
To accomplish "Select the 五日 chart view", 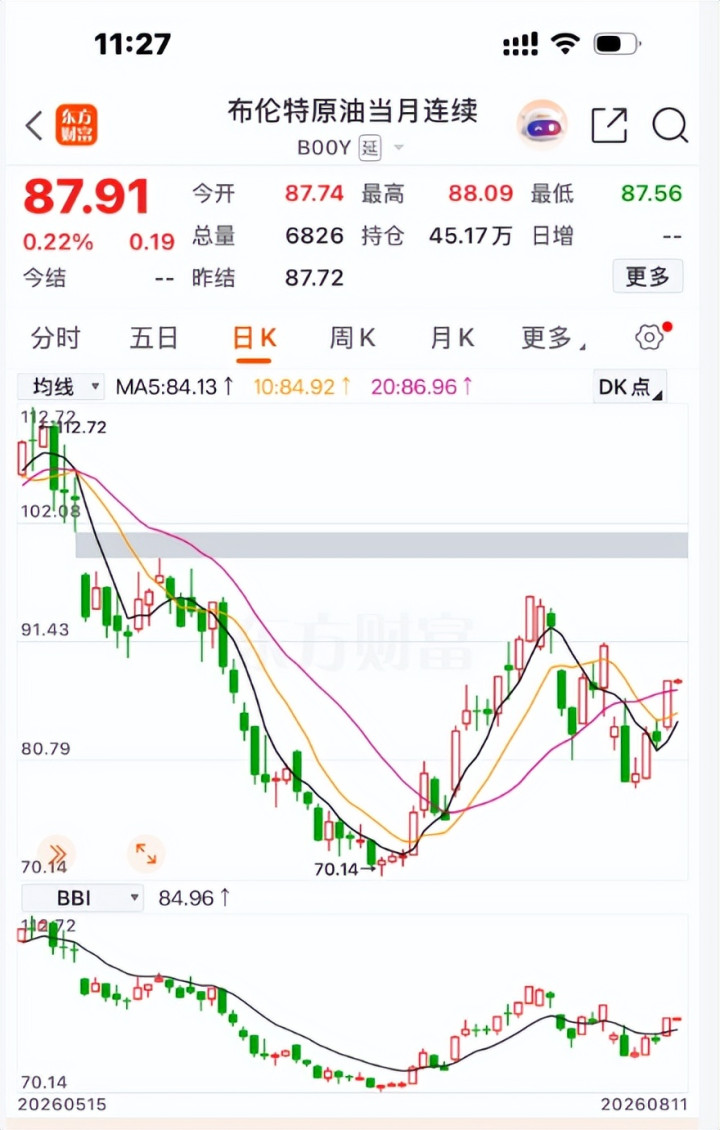I will 154,337.
